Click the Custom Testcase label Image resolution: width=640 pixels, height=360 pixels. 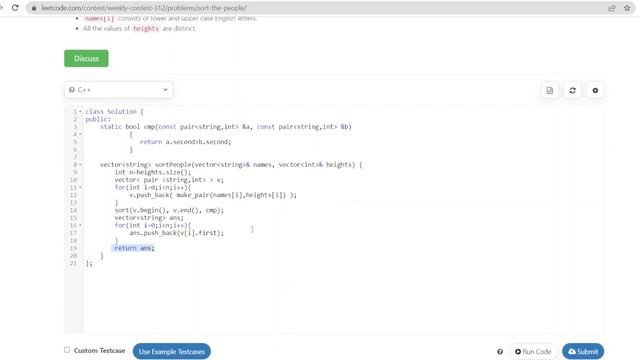[99, 351]
